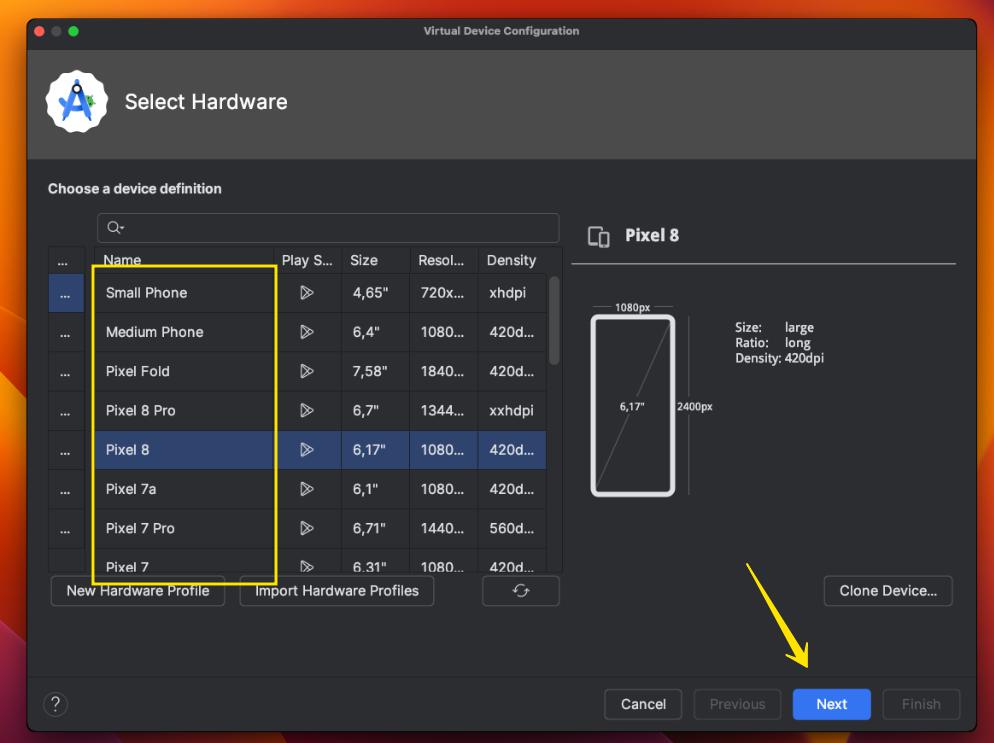Select the Pixel 7a device definition

[320, 489]
